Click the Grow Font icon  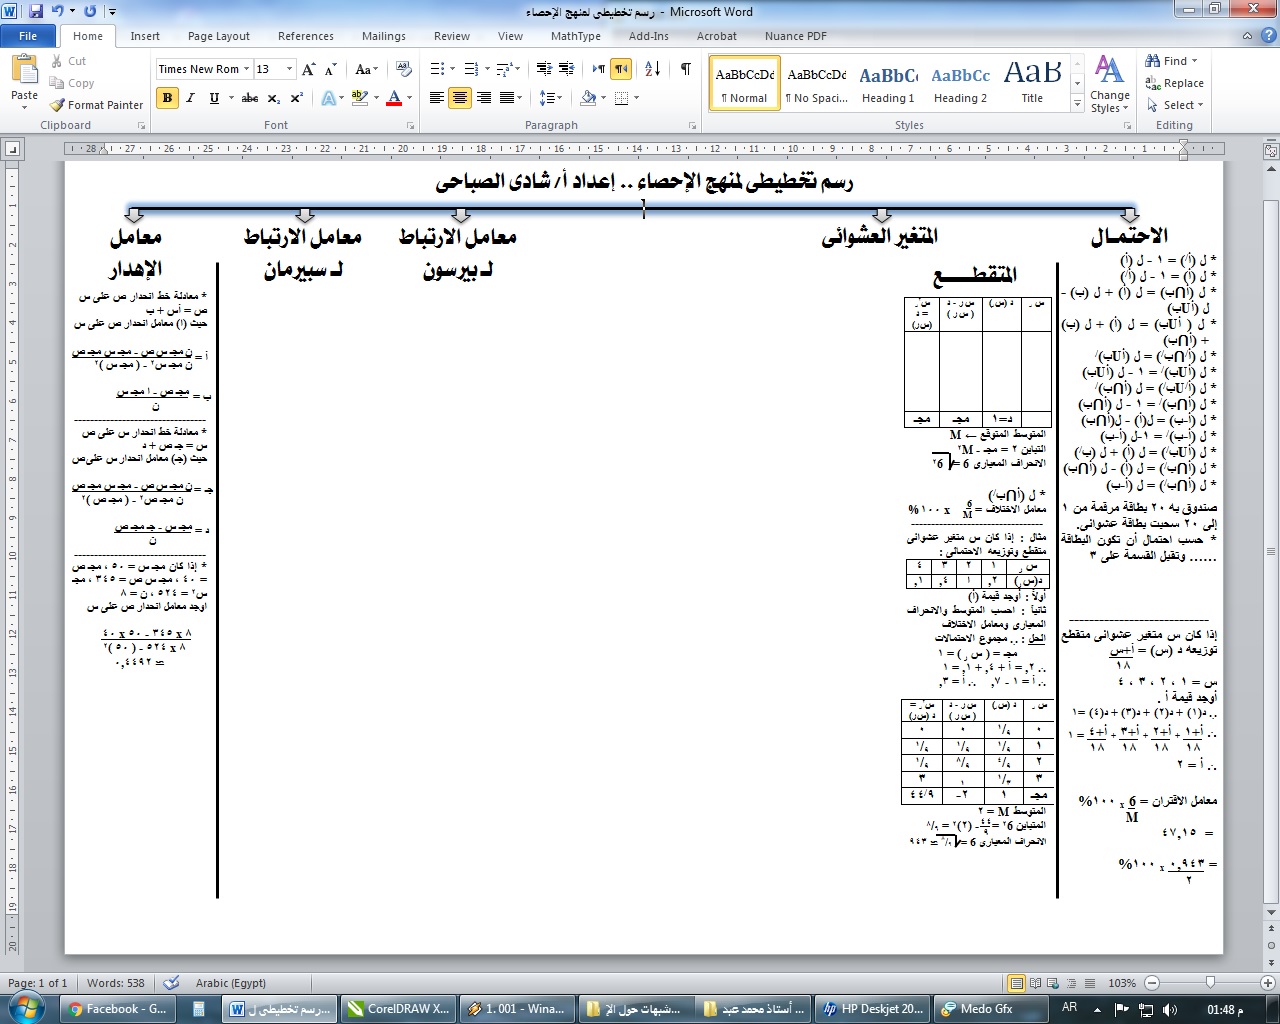tap(308, 69)
